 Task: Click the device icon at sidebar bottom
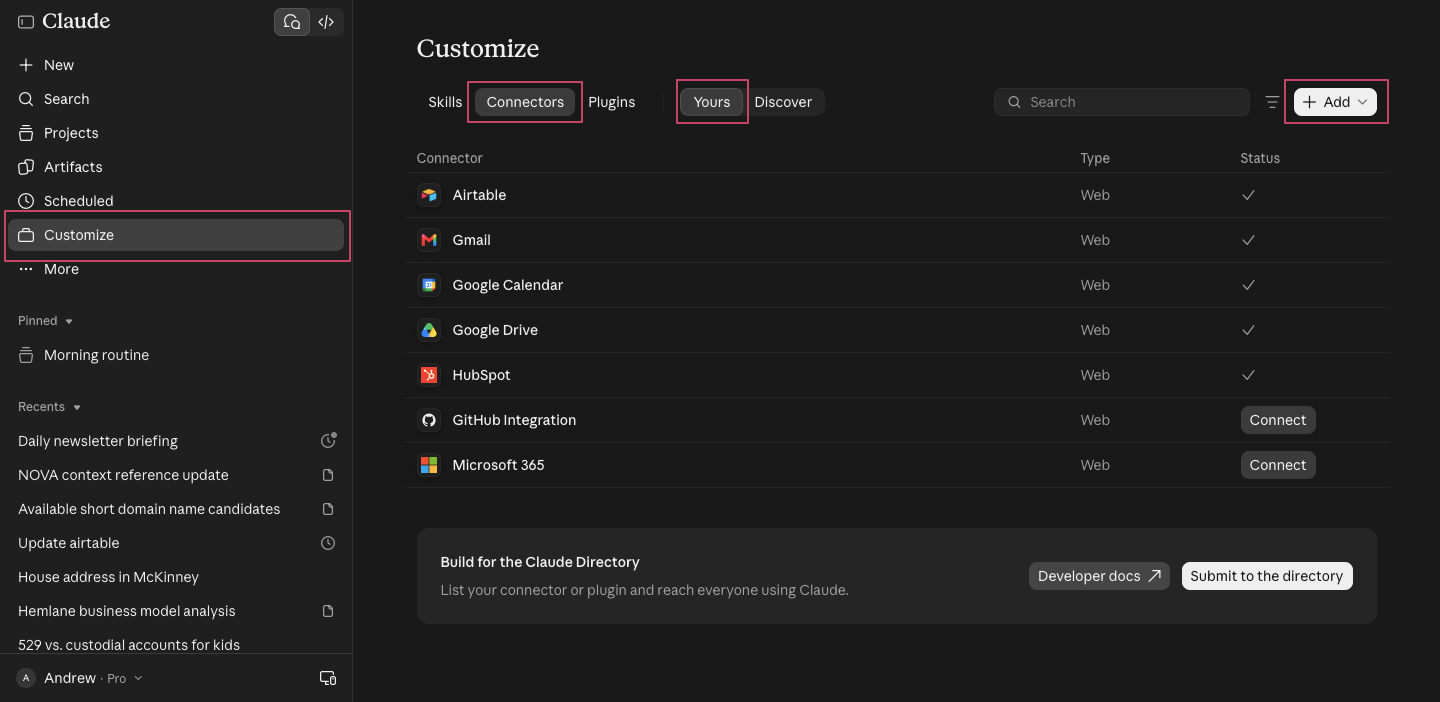pos(327,678)
